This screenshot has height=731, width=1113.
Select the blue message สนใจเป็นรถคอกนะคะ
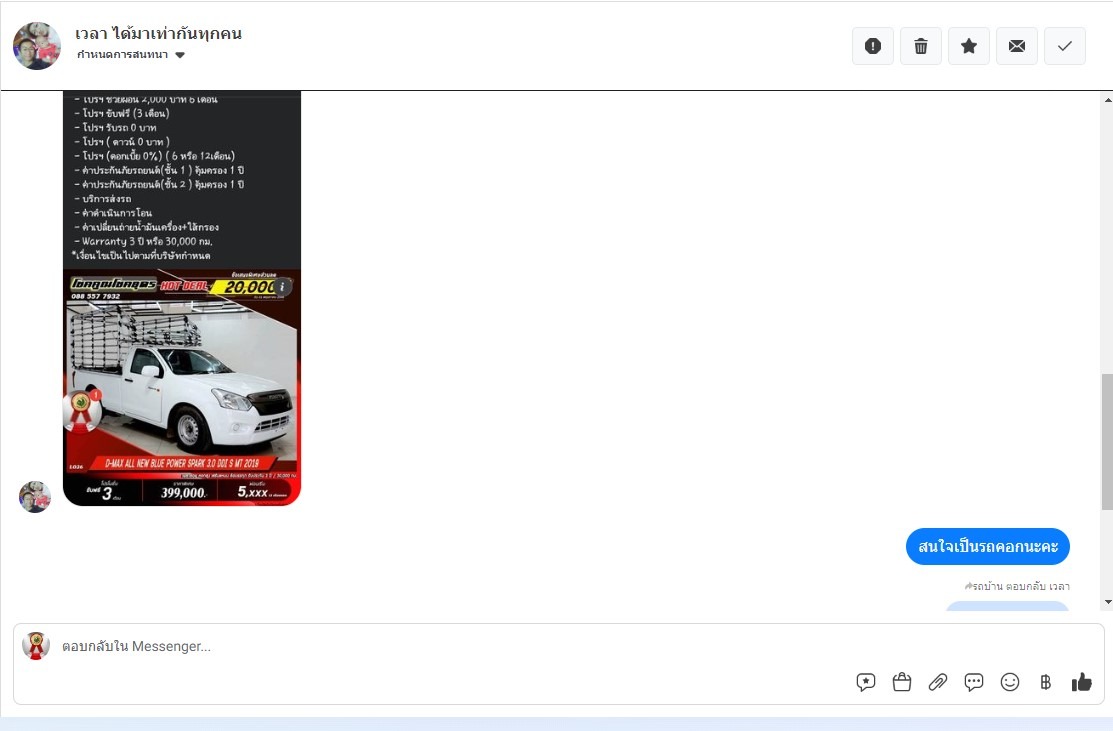tap(987, 546)
